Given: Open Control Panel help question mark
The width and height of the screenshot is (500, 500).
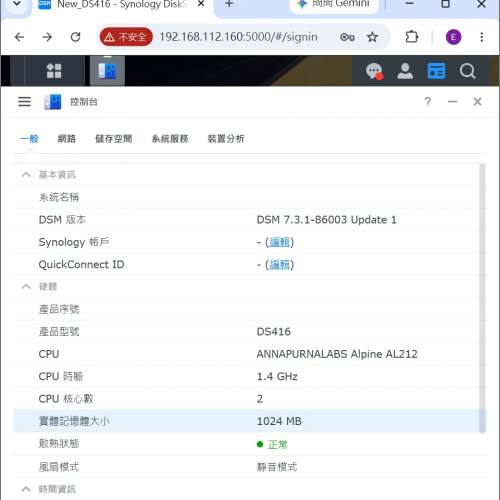Looking at the screenshot, I should pos(427,101).
